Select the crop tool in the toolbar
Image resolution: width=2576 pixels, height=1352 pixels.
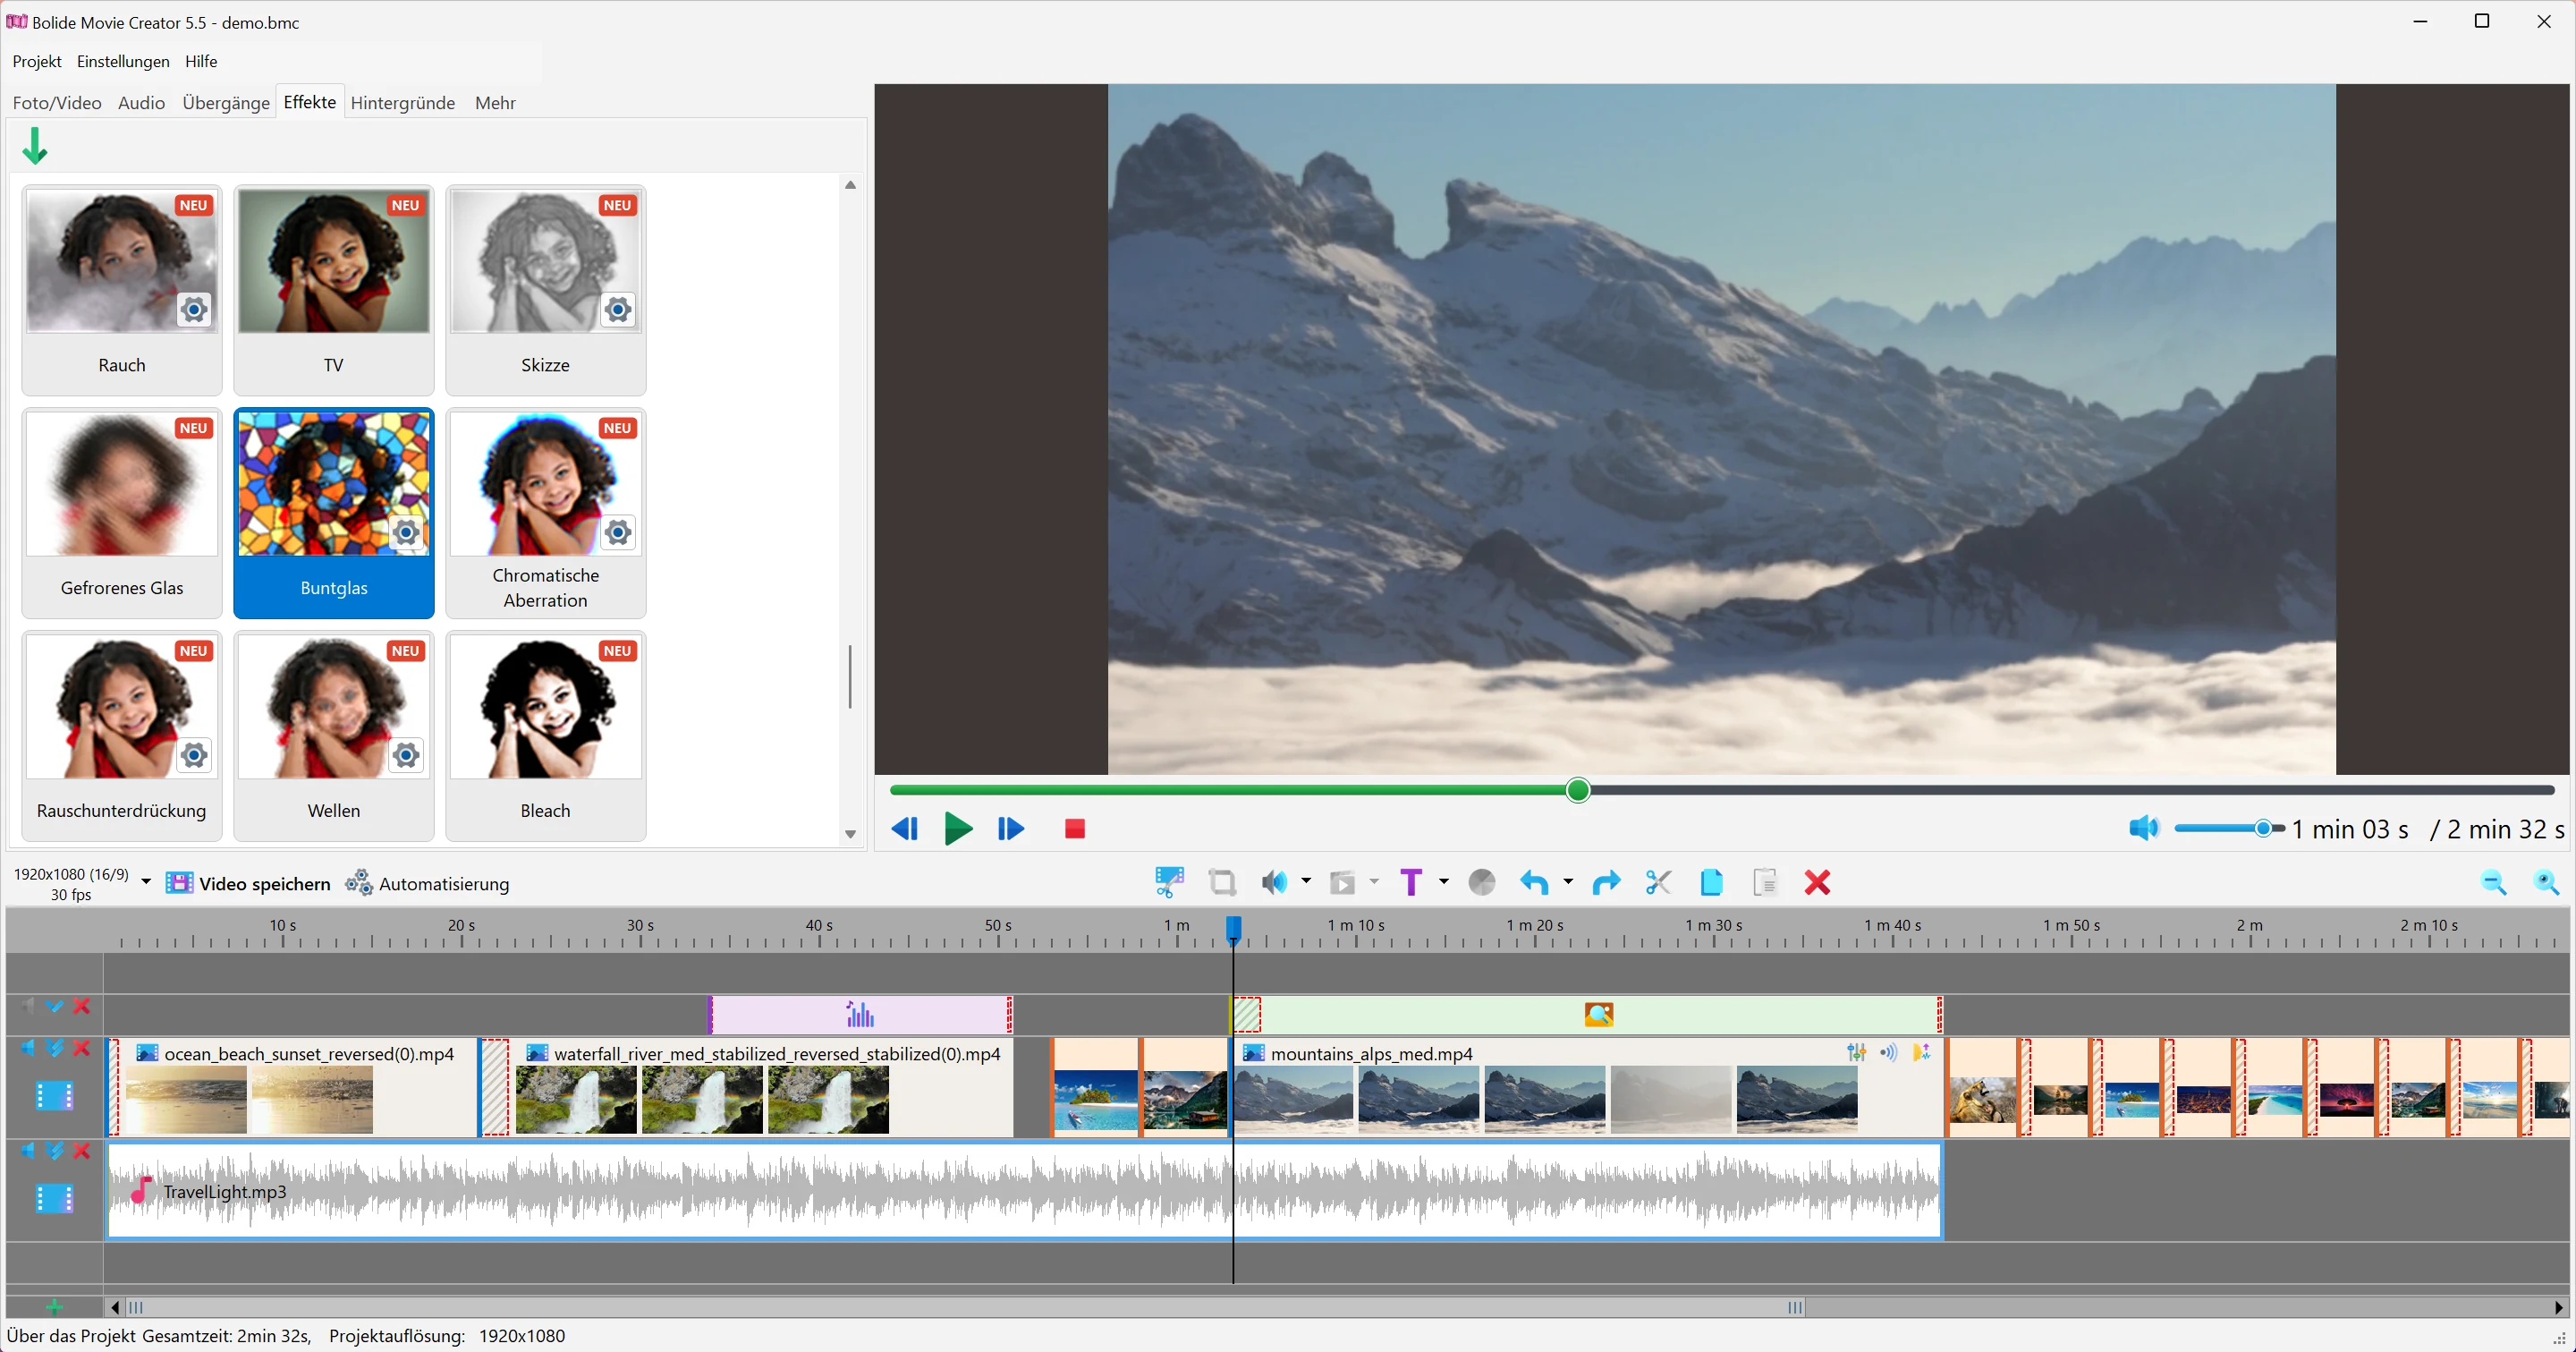[1222, 882]
